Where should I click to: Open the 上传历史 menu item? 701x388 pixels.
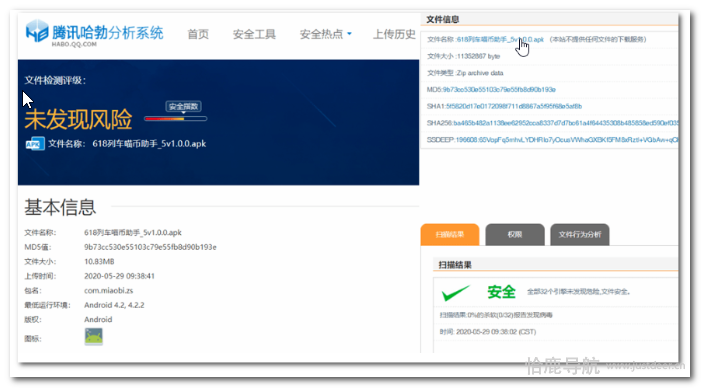pos(394,34)
